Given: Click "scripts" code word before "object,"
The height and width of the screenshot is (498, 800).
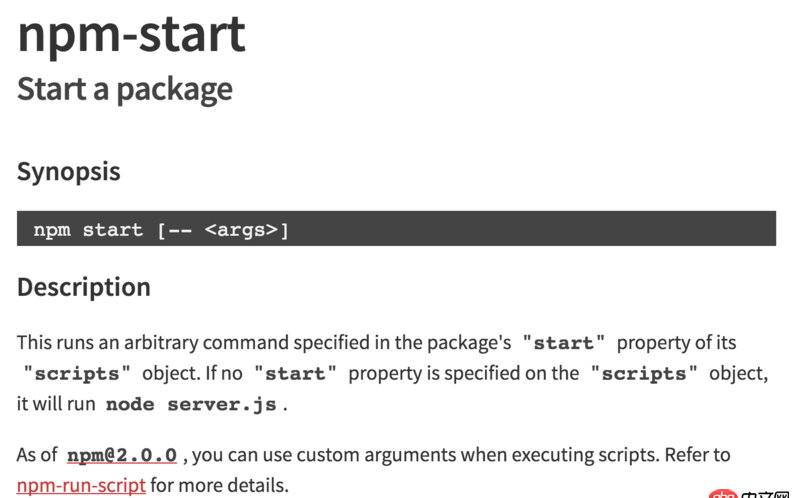Looking at the screenshot, I should 644,374.
